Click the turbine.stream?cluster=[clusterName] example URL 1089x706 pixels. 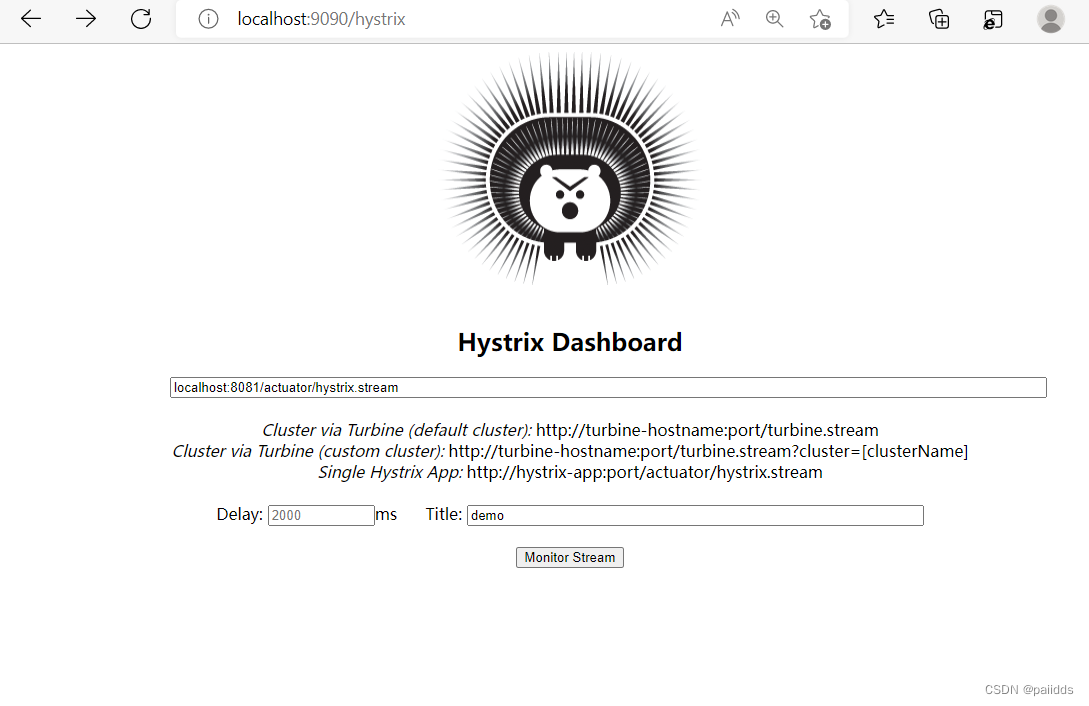pyautogui.click(x=708, y=451)
